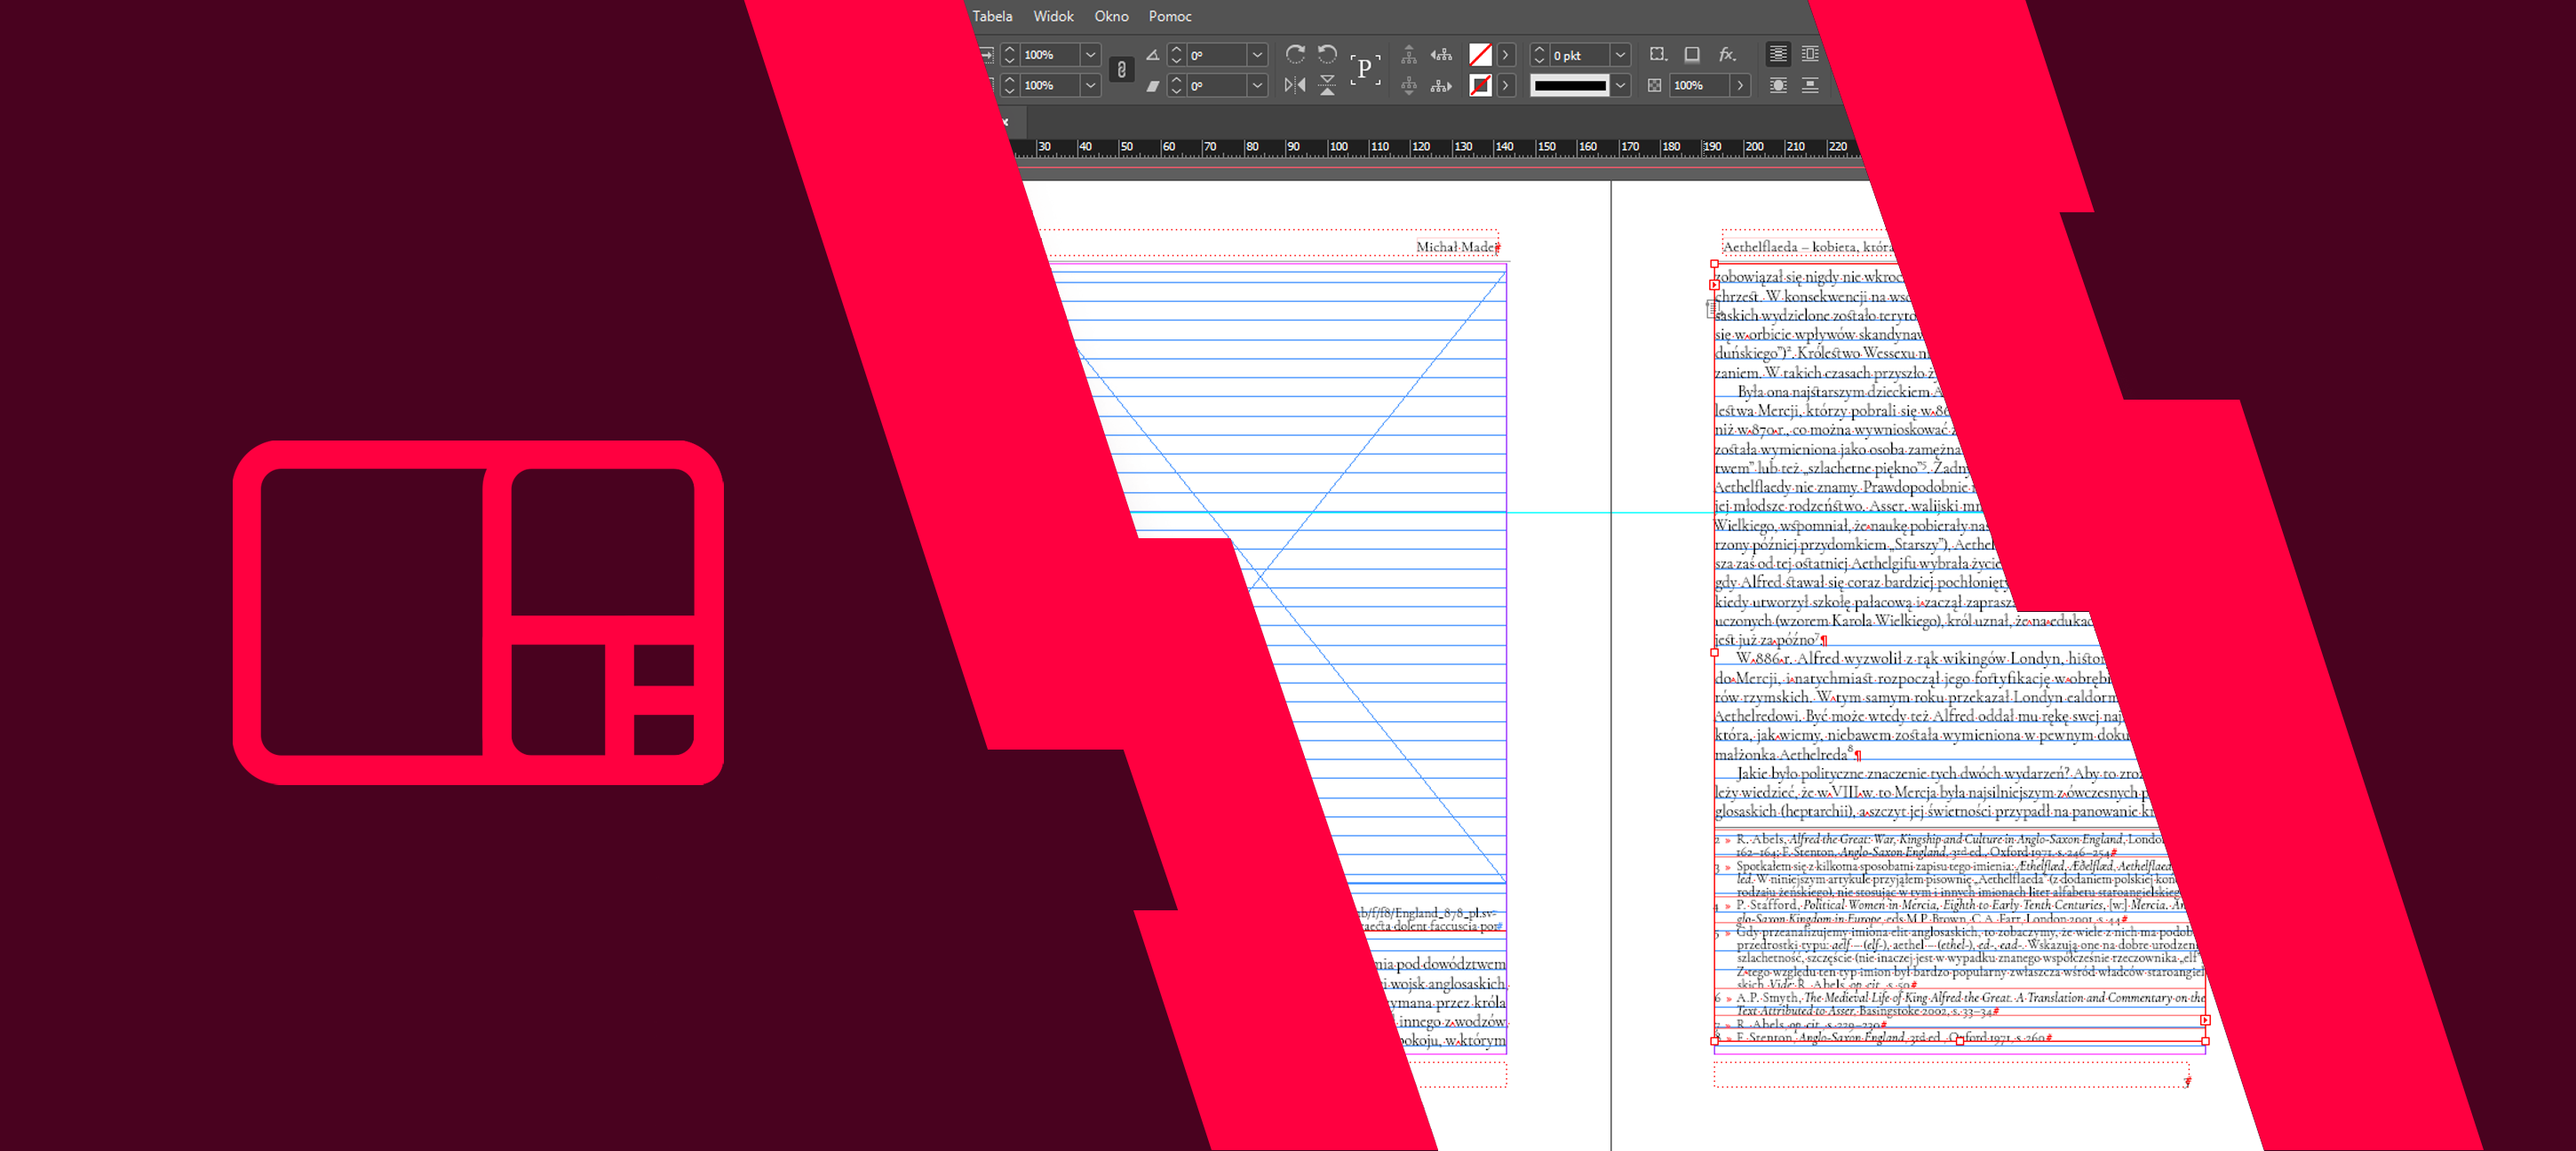Click the stroke weight stepper
The height and width of the screenshot is (1151, 2576).
1539,55
